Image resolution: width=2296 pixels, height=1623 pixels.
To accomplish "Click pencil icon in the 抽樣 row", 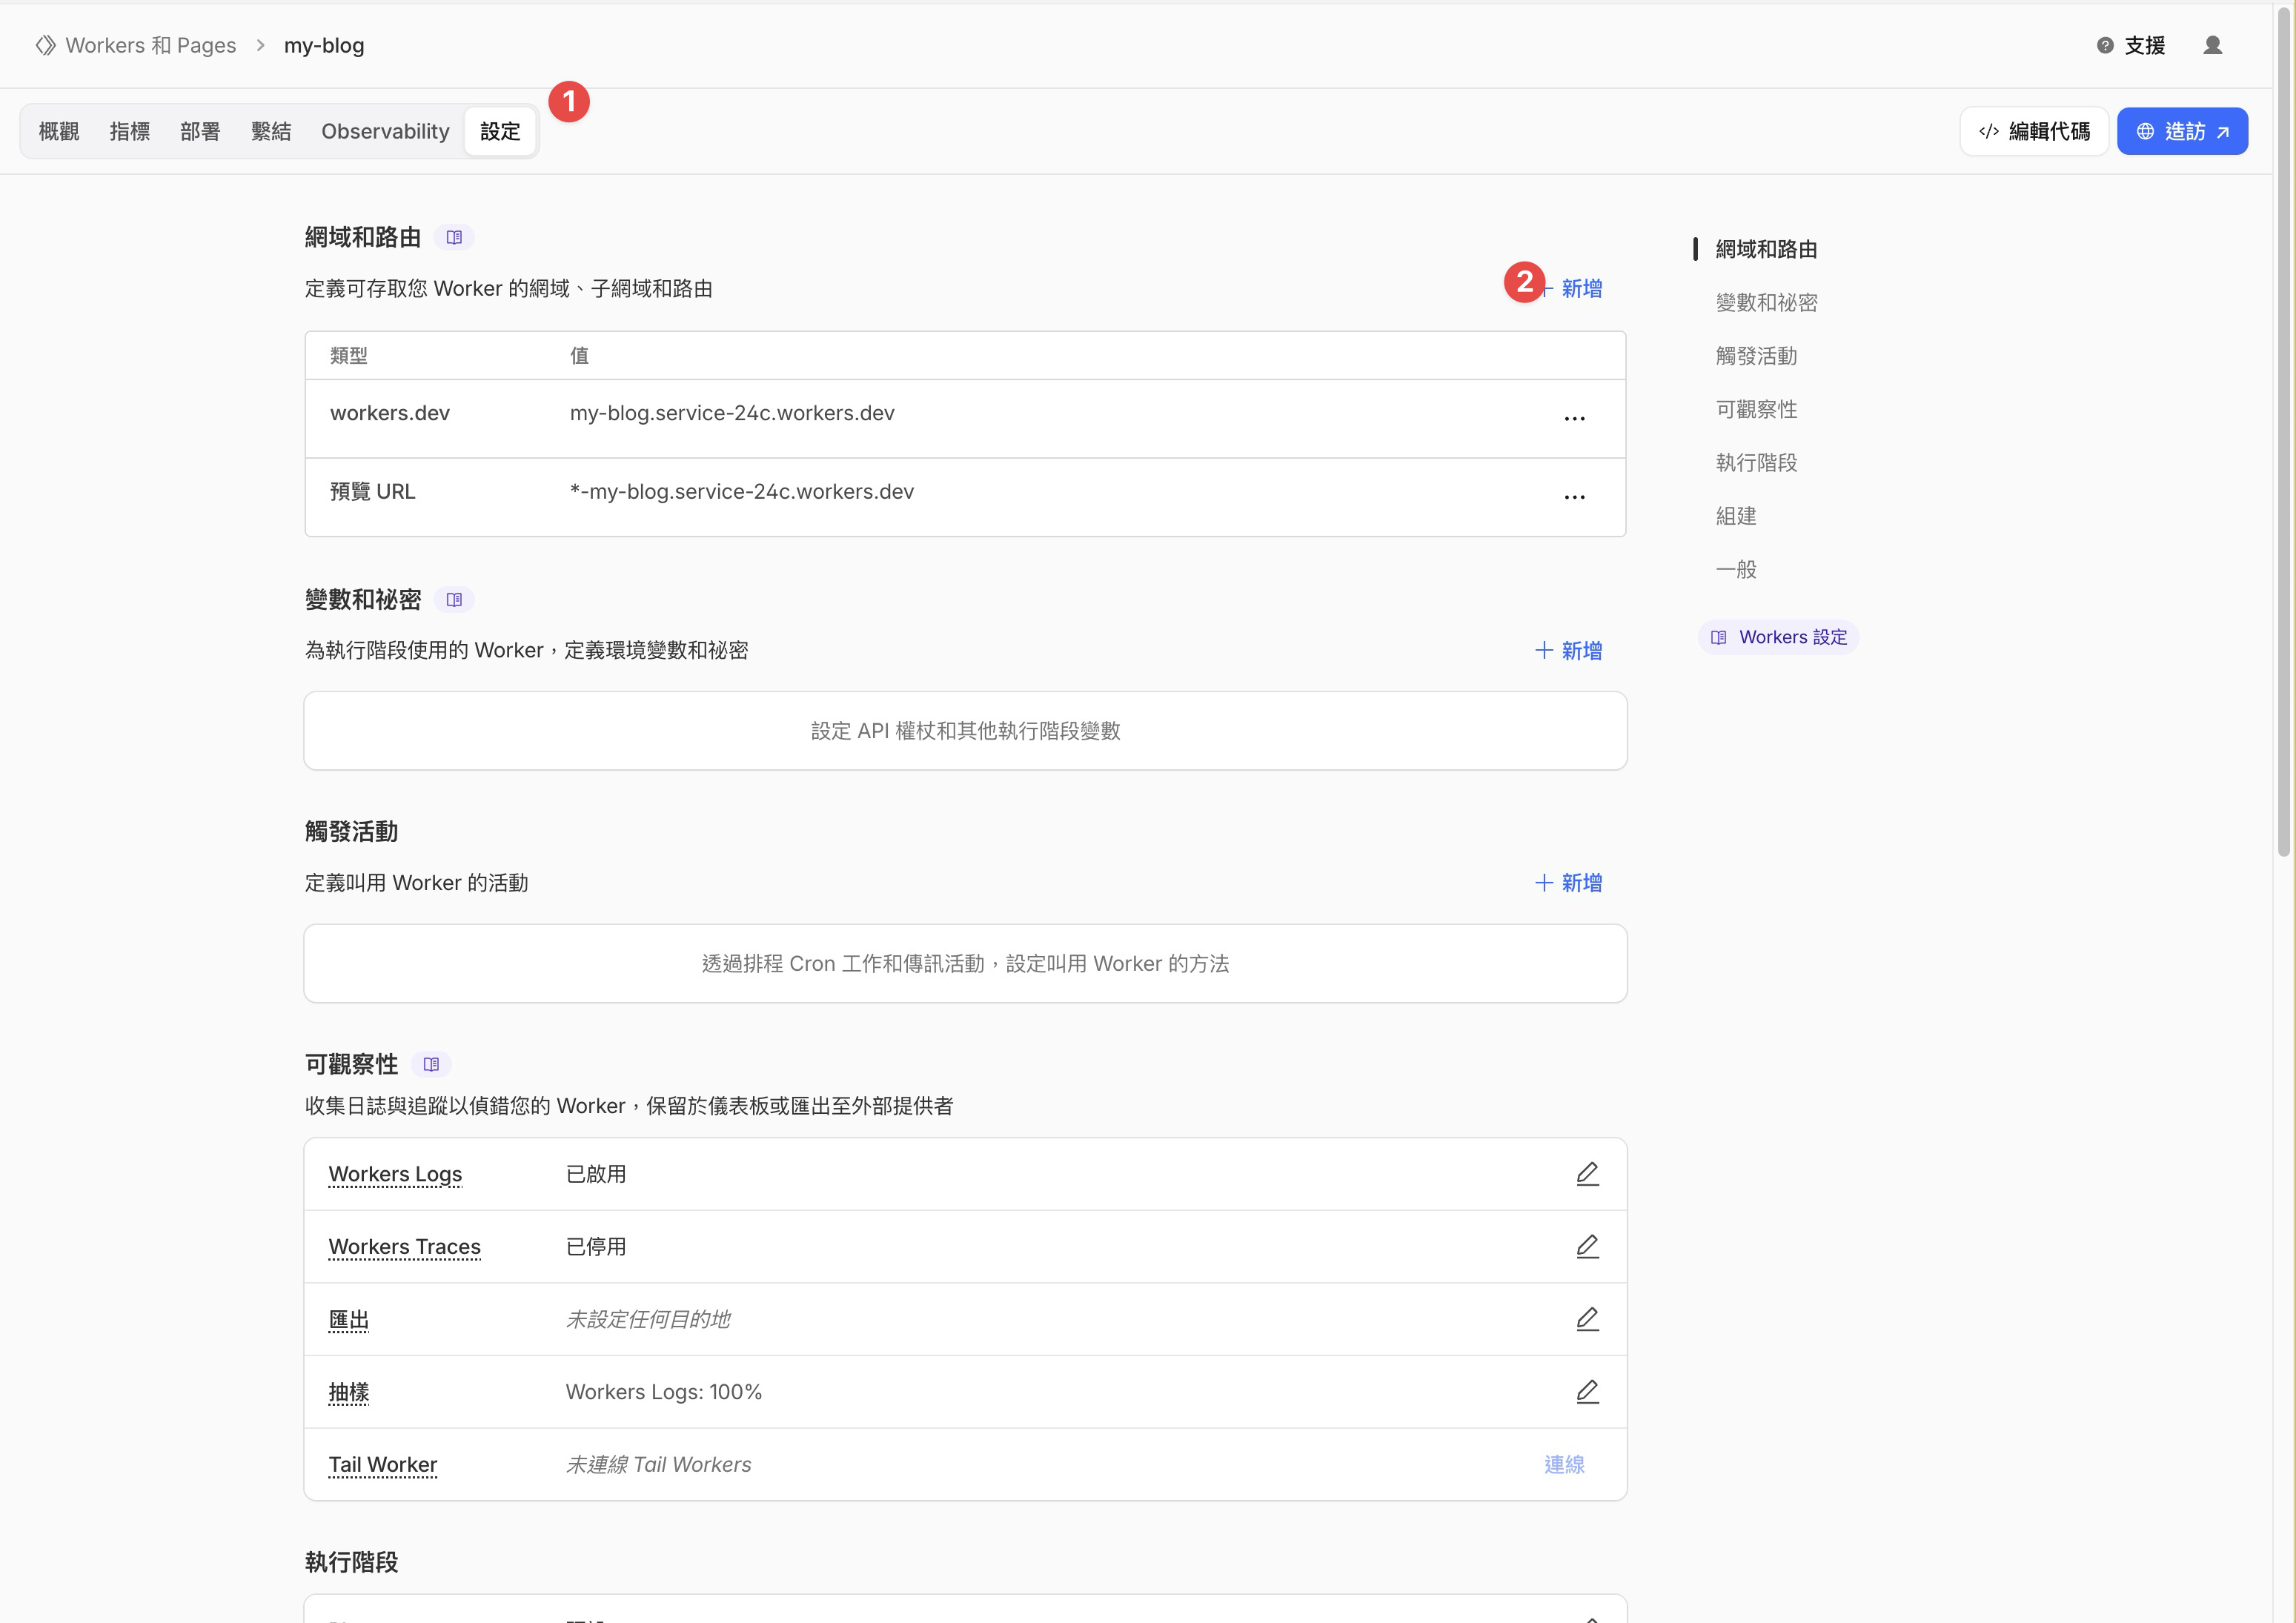I will (1587, 1391).
